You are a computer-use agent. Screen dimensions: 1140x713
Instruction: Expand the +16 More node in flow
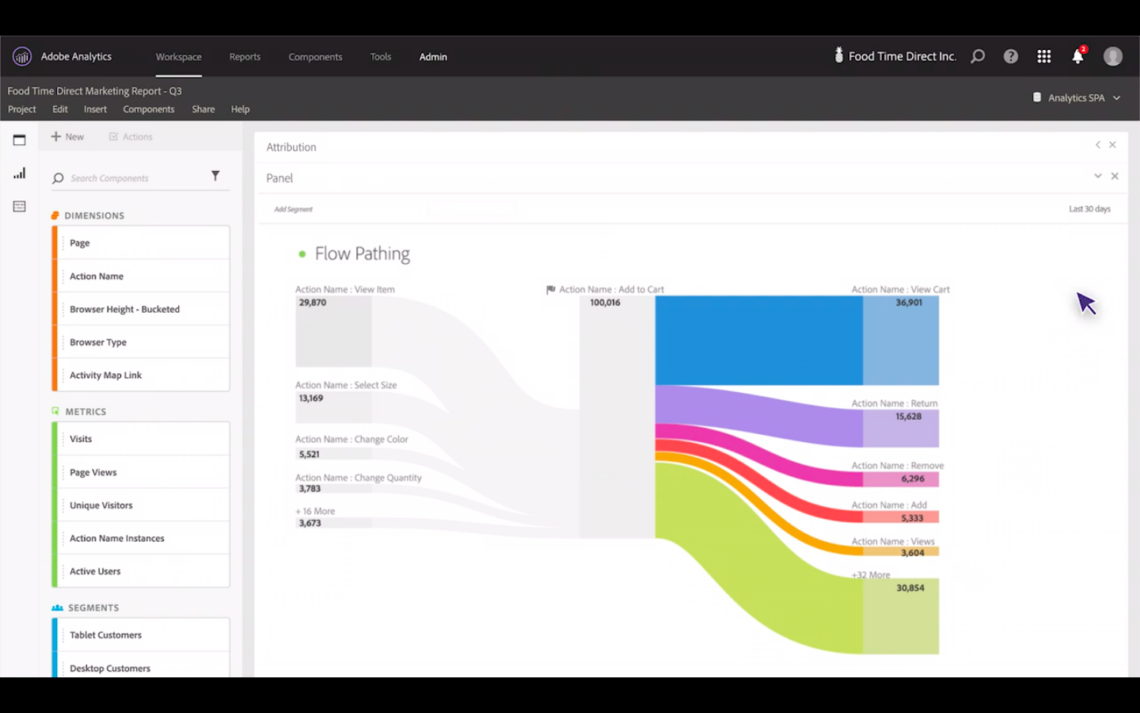315,511
